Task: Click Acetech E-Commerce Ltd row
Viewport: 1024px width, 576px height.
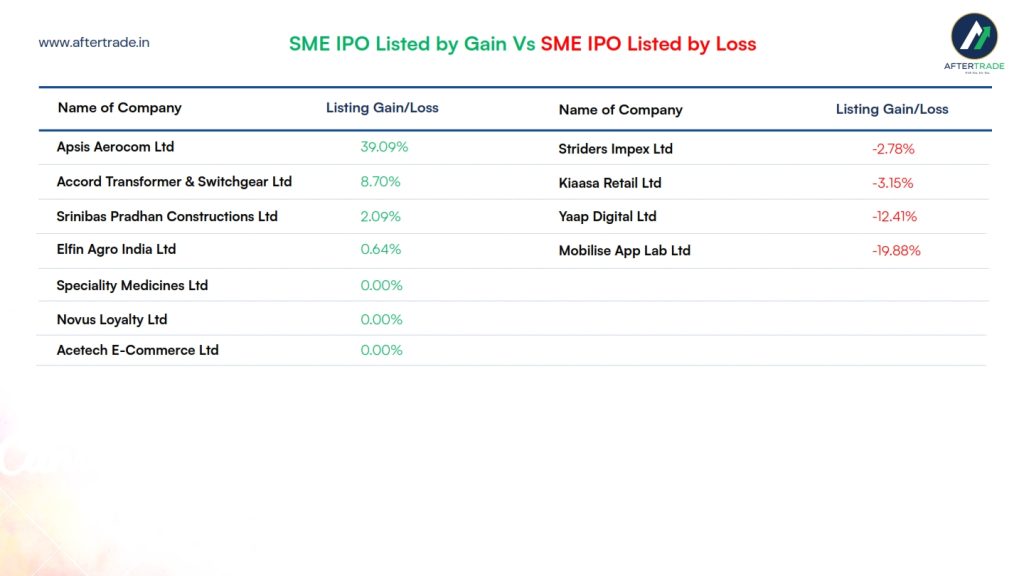Action: pos(137,350)
